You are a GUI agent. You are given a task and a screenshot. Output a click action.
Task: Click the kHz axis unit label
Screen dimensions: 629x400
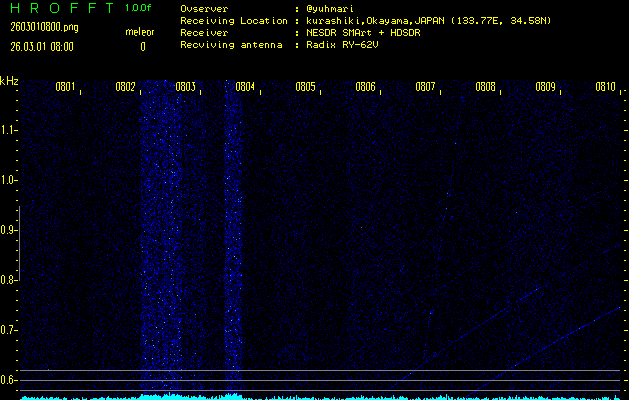[10, 81]
